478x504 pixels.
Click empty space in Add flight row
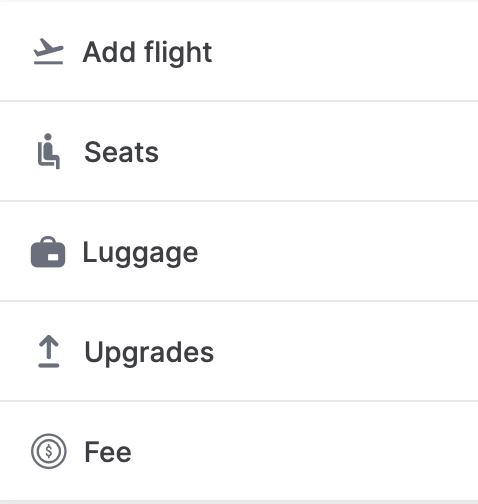coord(343,51)
